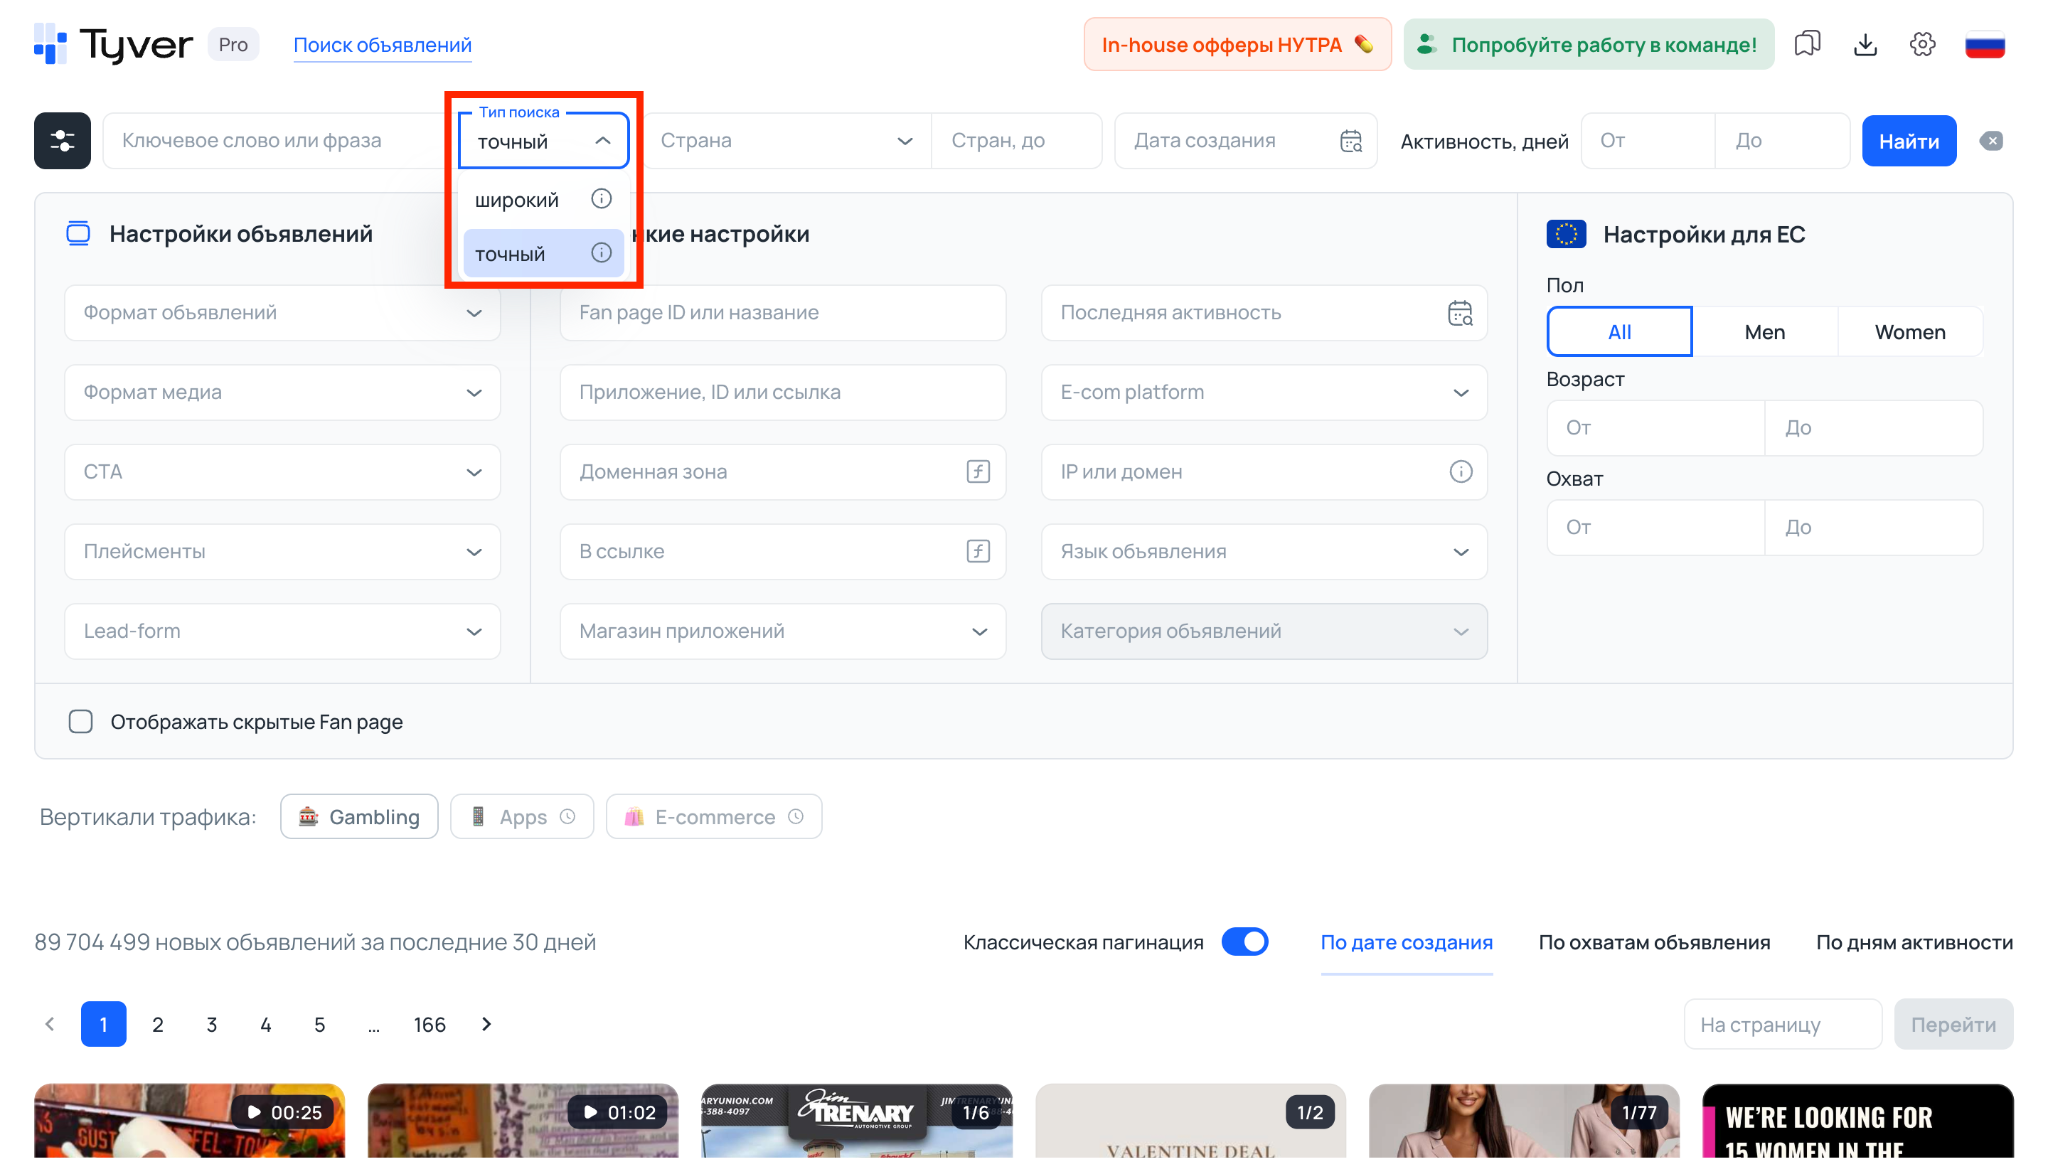The height and width of the screenshot is (1158, 2048).
Task: Open the Формат объявлений dropdown
Action: [x=282, y=313]
